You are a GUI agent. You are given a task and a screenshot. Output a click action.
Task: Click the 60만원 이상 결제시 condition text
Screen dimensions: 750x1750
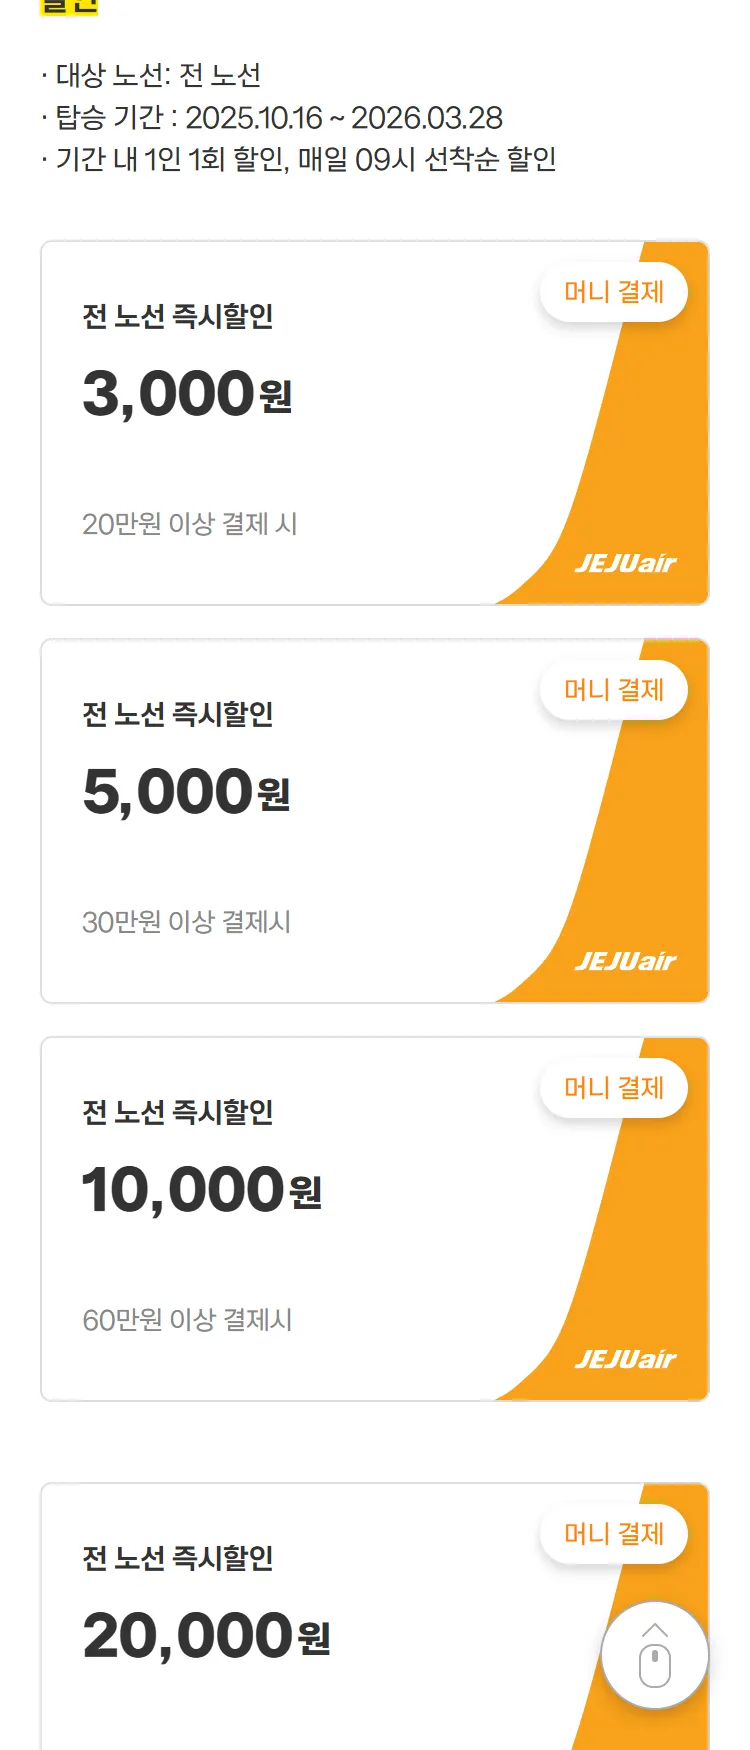188,1320
